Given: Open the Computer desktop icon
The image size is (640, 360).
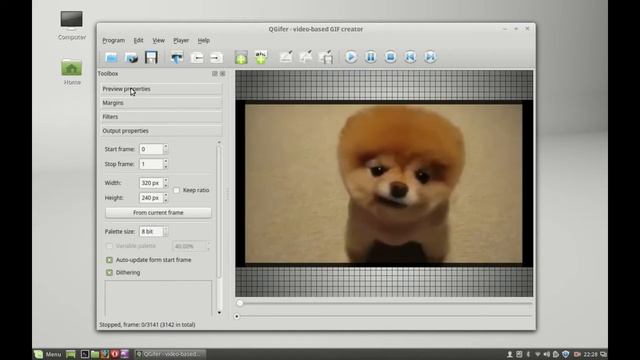Looking at the screenshot, I should (72, 26).
